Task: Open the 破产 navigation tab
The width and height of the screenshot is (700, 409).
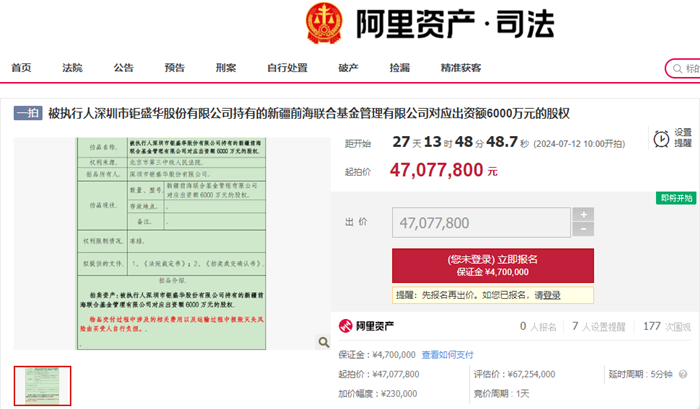Action: 348,68
